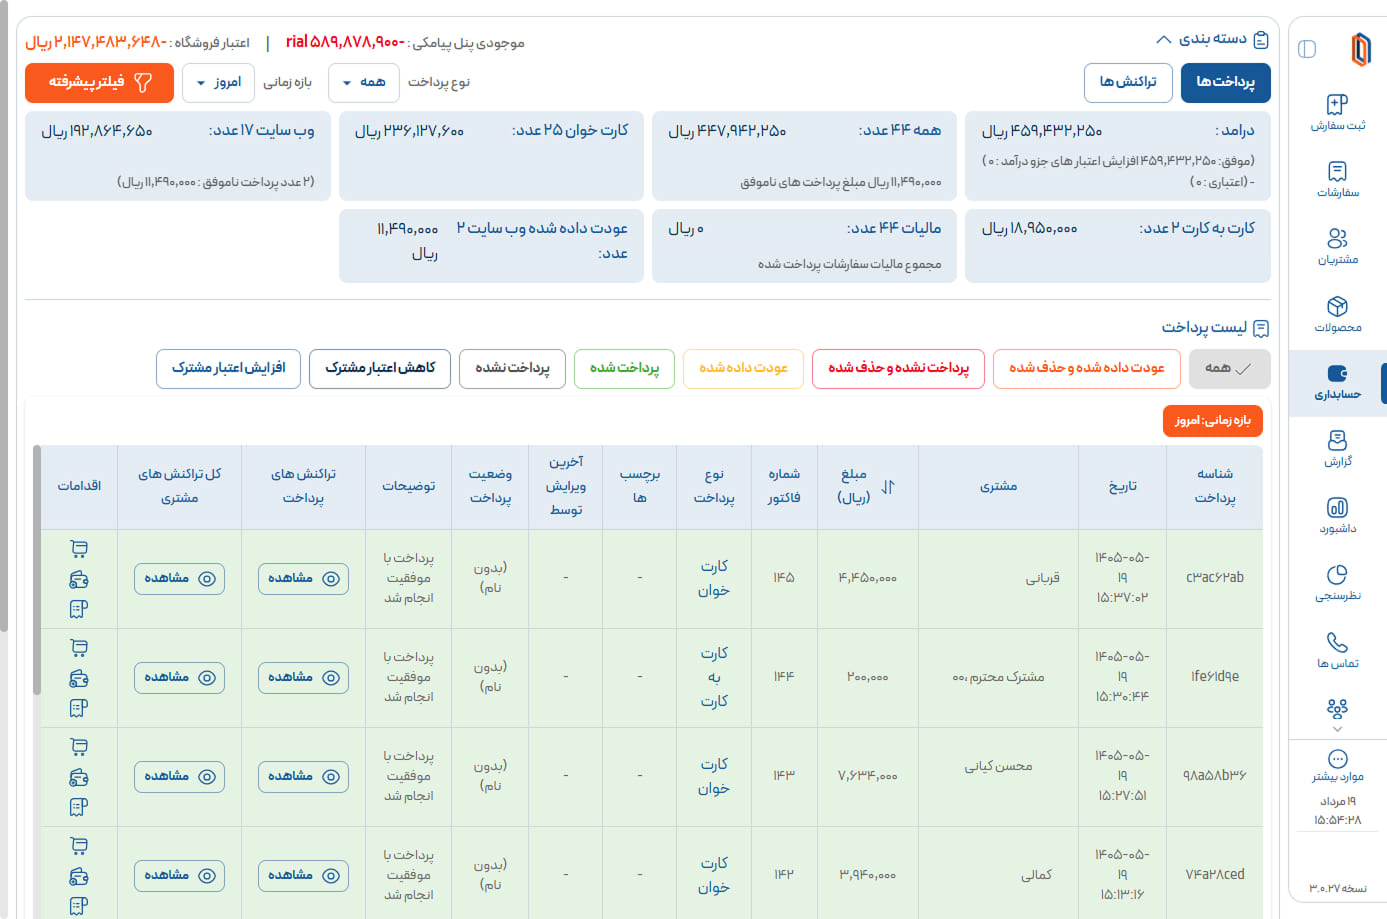Click delivery icon in row 1fe71d9e
1387x919 pixels.
(x=79, y=678)
